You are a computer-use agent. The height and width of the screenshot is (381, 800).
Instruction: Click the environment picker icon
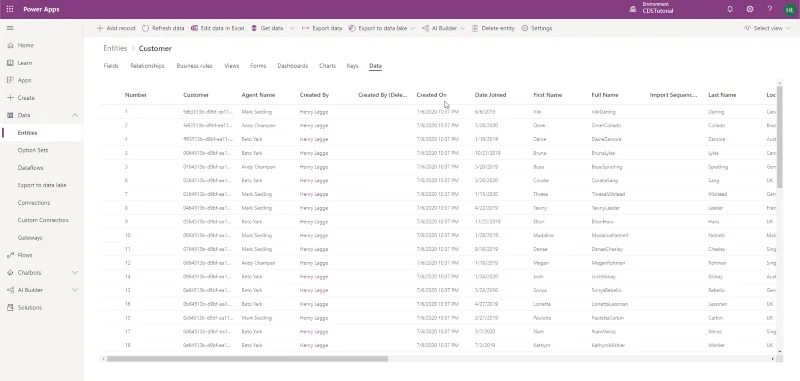coord(633,9)
